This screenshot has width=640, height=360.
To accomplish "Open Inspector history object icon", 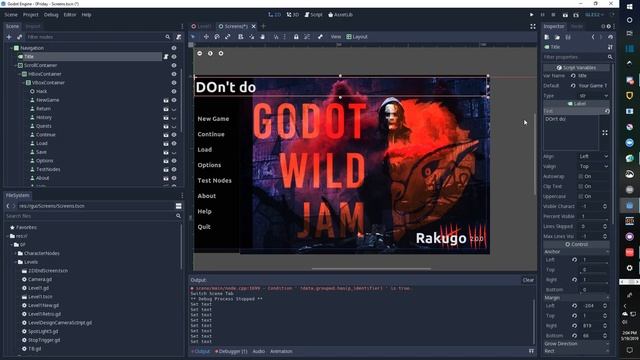I will pyautogui.click(x=610, y=37).
